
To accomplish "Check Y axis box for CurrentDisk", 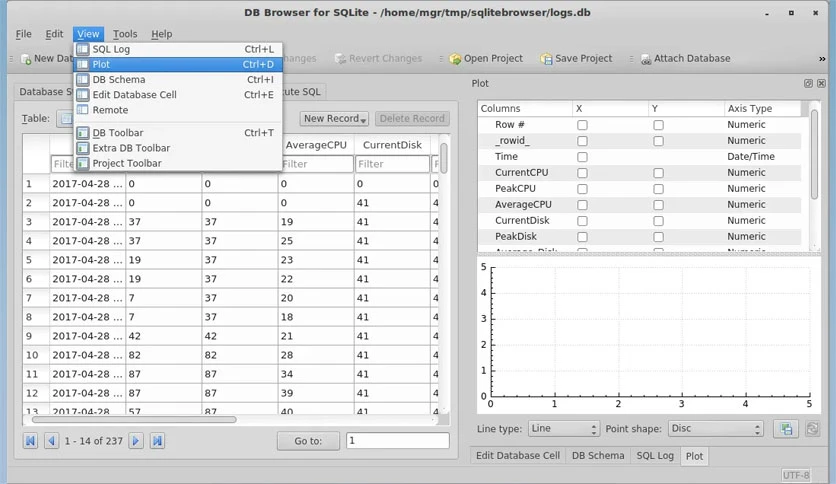I will (x=658, y=221).
